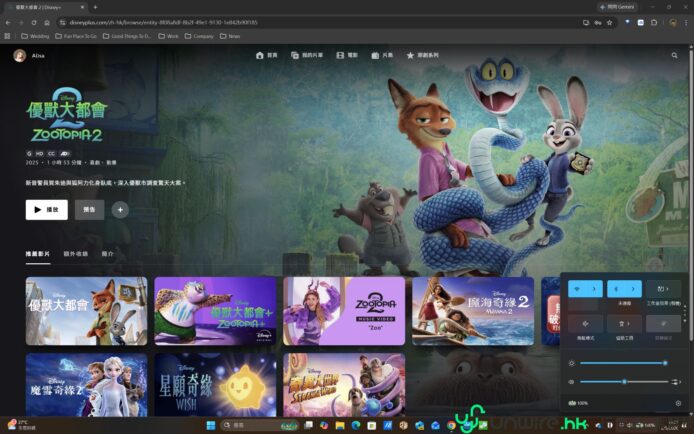This screenshot has width=694, height=434.
Task: Open 我的片單 watchlist menu
Action: coord(307,55)
